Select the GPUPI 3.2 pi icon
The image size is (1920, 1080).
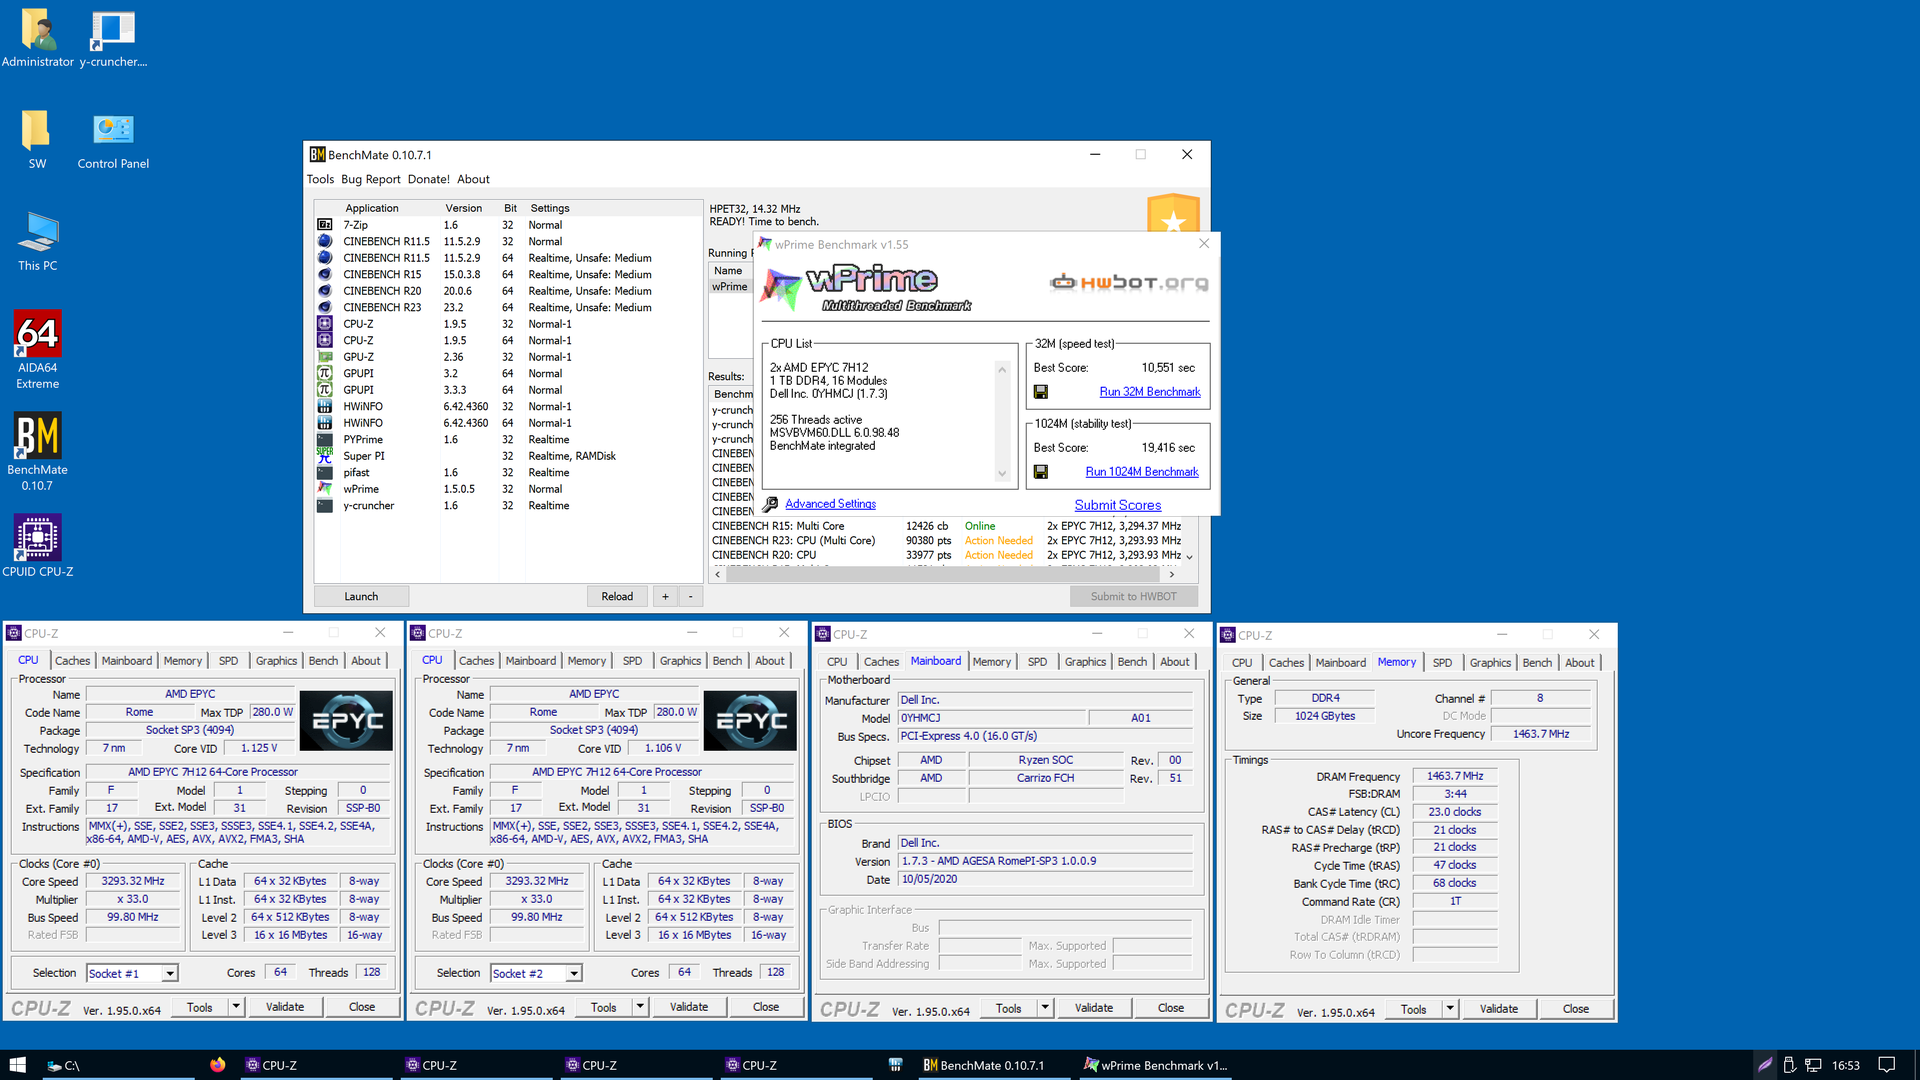[x=325, y=373]
